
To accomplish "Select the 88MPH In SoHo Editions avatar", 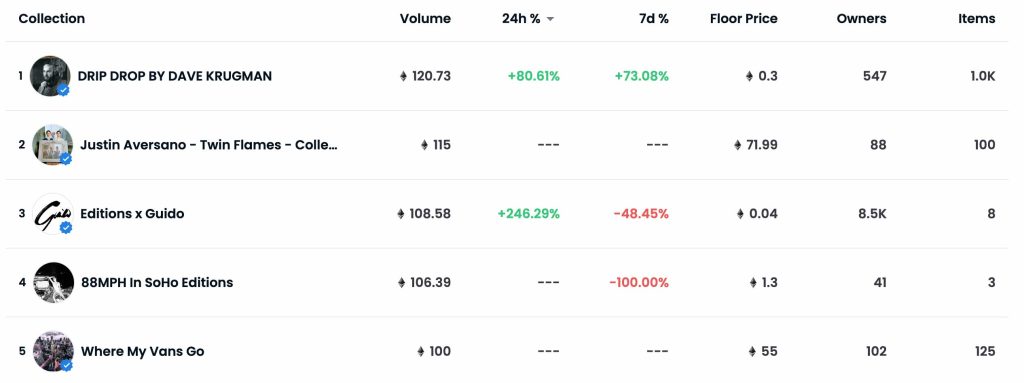I will (x=54, y=282).
